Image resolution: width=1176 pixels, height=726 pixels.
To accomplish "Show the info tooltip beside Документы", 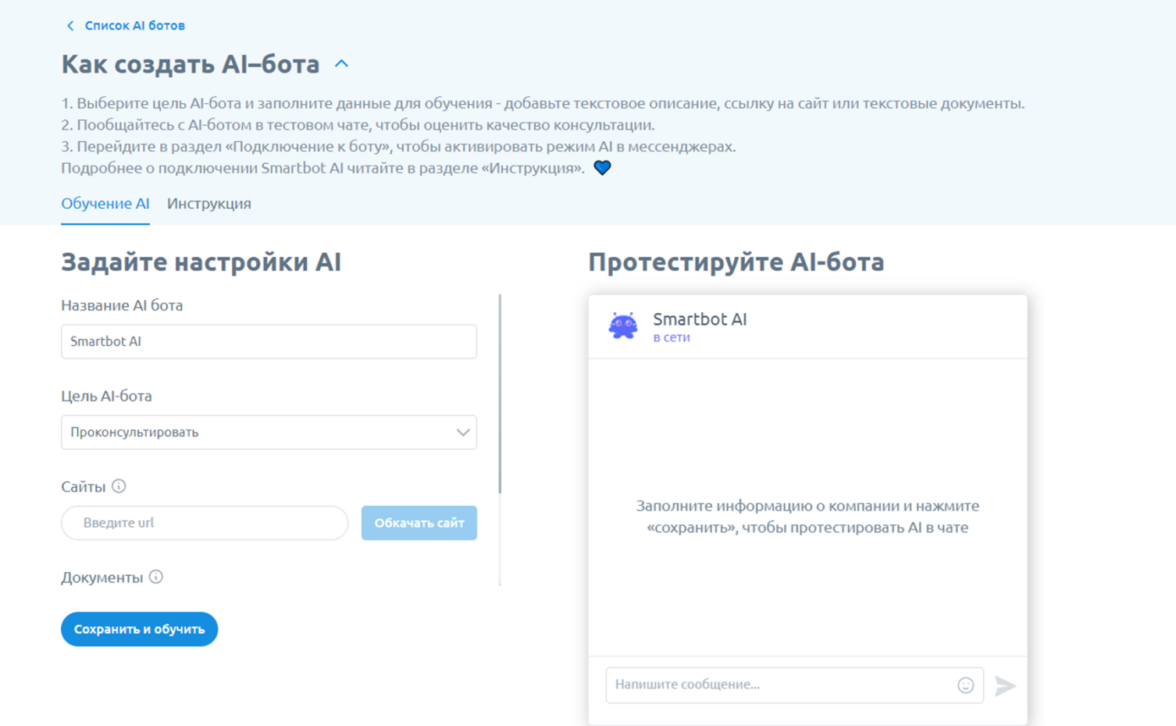I will [156, 577].
